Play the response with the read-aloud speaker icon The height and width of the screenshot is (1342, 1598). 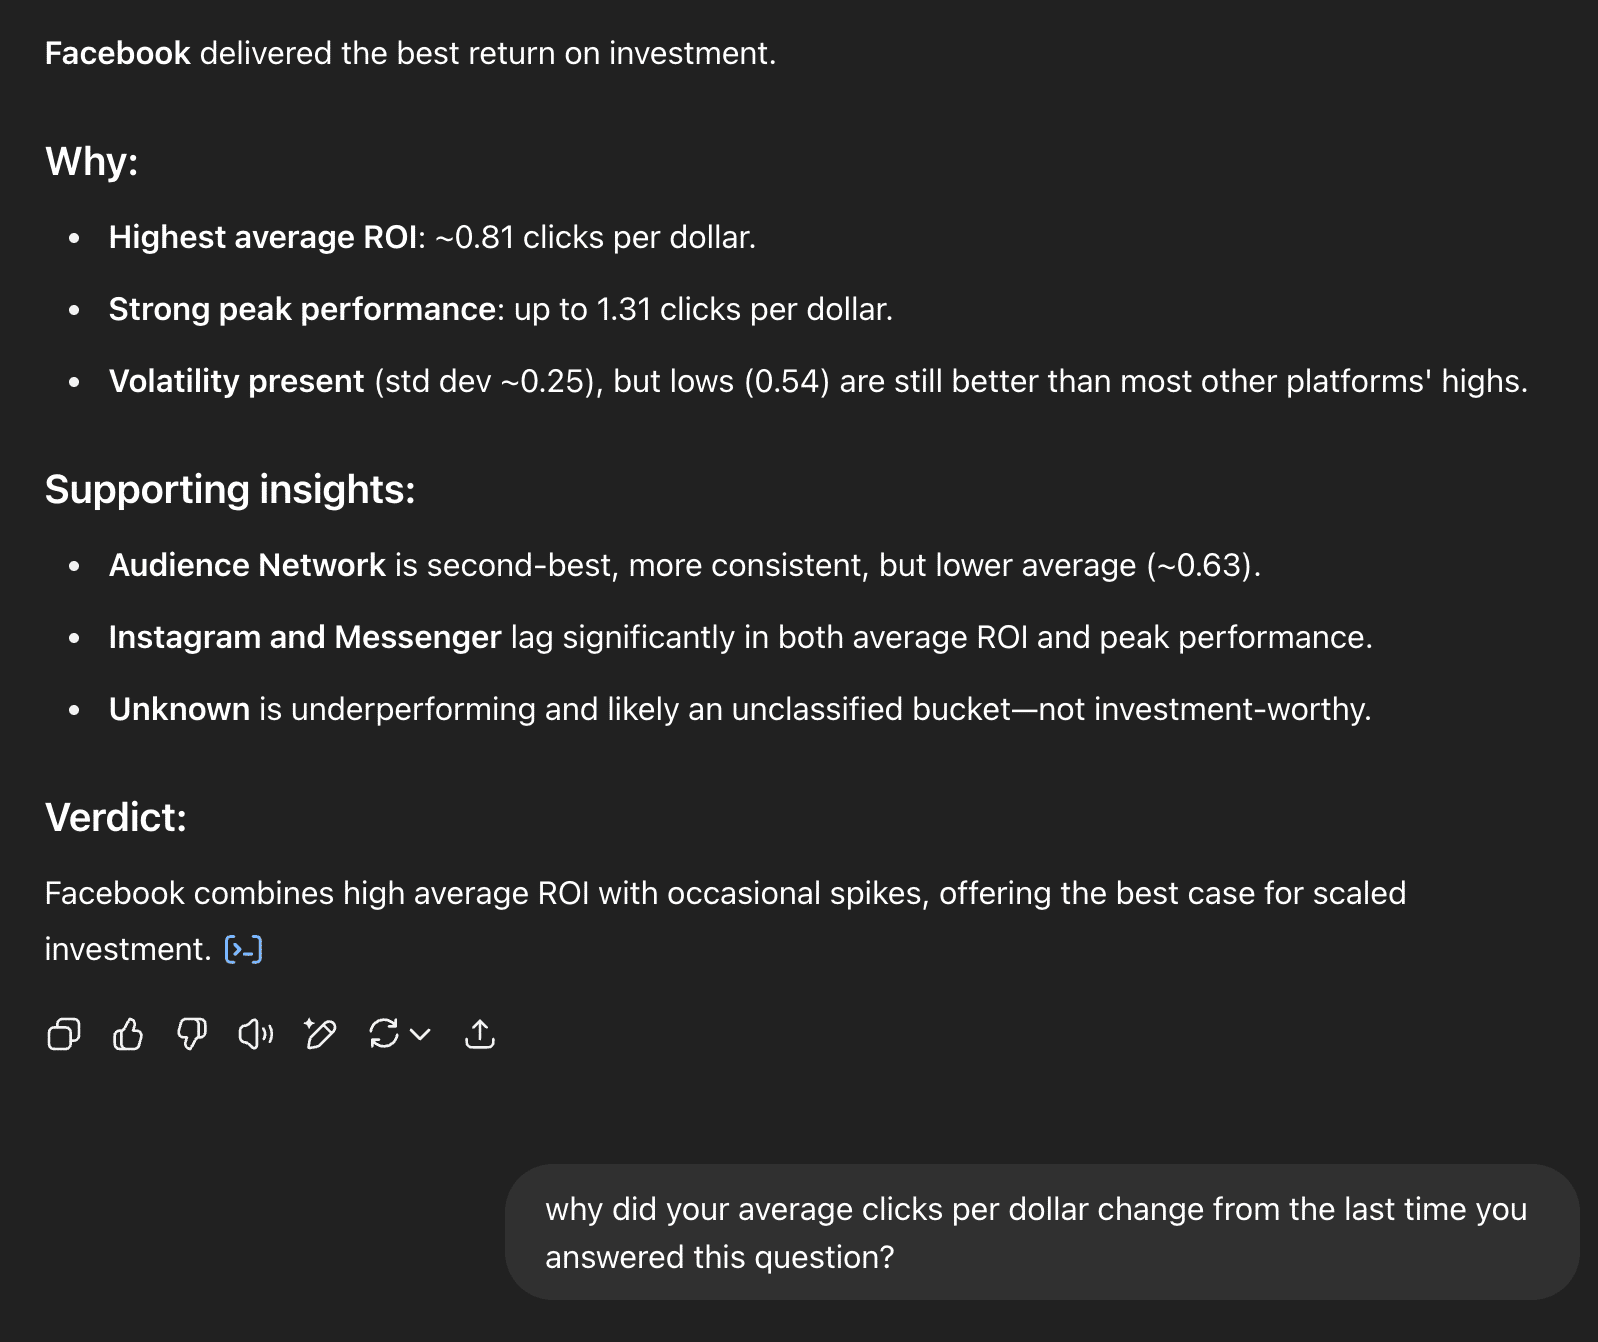256,1034
